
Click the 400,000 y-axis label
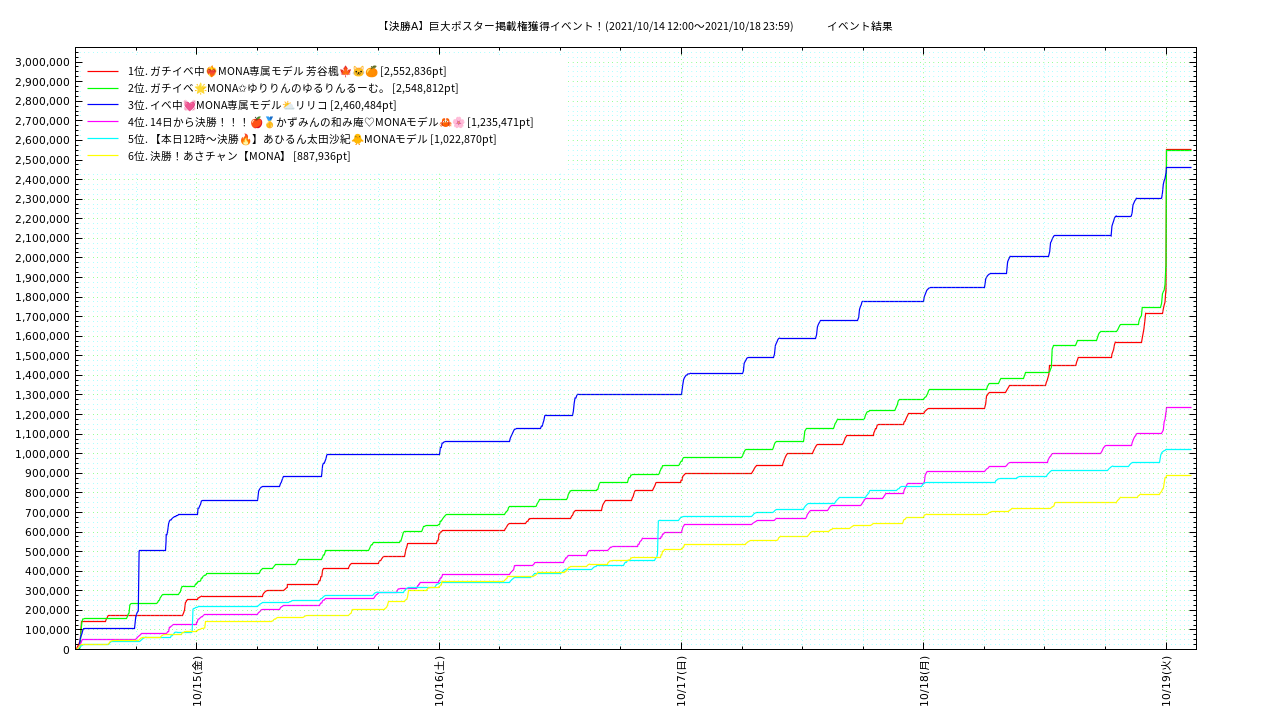pyautogui.click(x=49, y=571)
